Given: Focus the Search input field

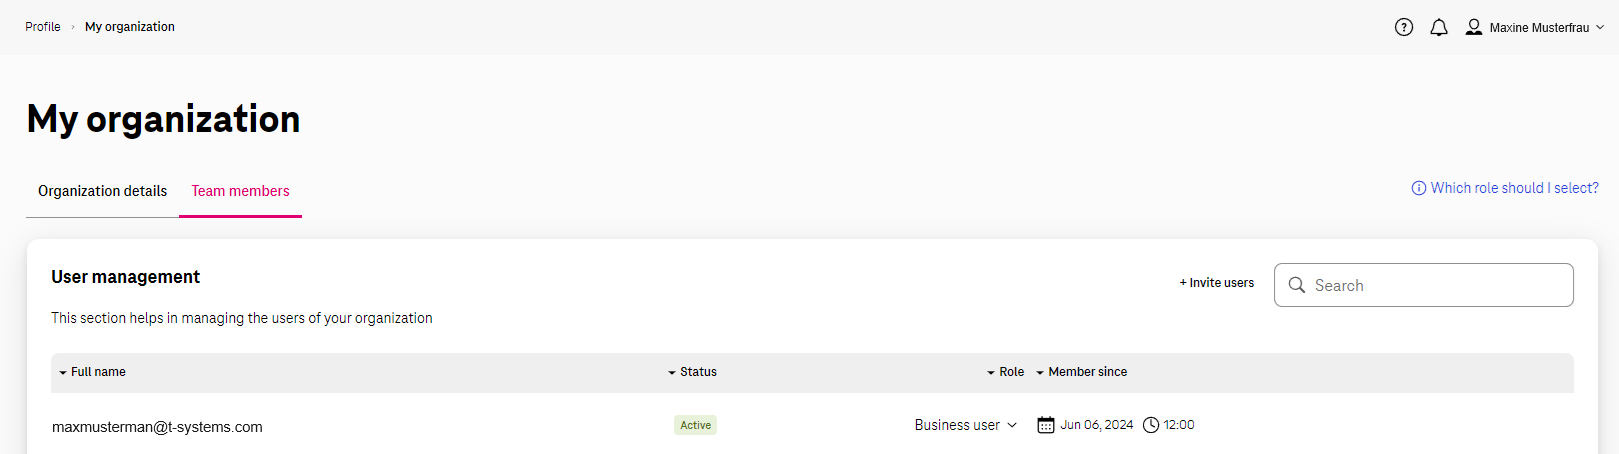Looking at the screenshot, I should (x=1424, y=285).
